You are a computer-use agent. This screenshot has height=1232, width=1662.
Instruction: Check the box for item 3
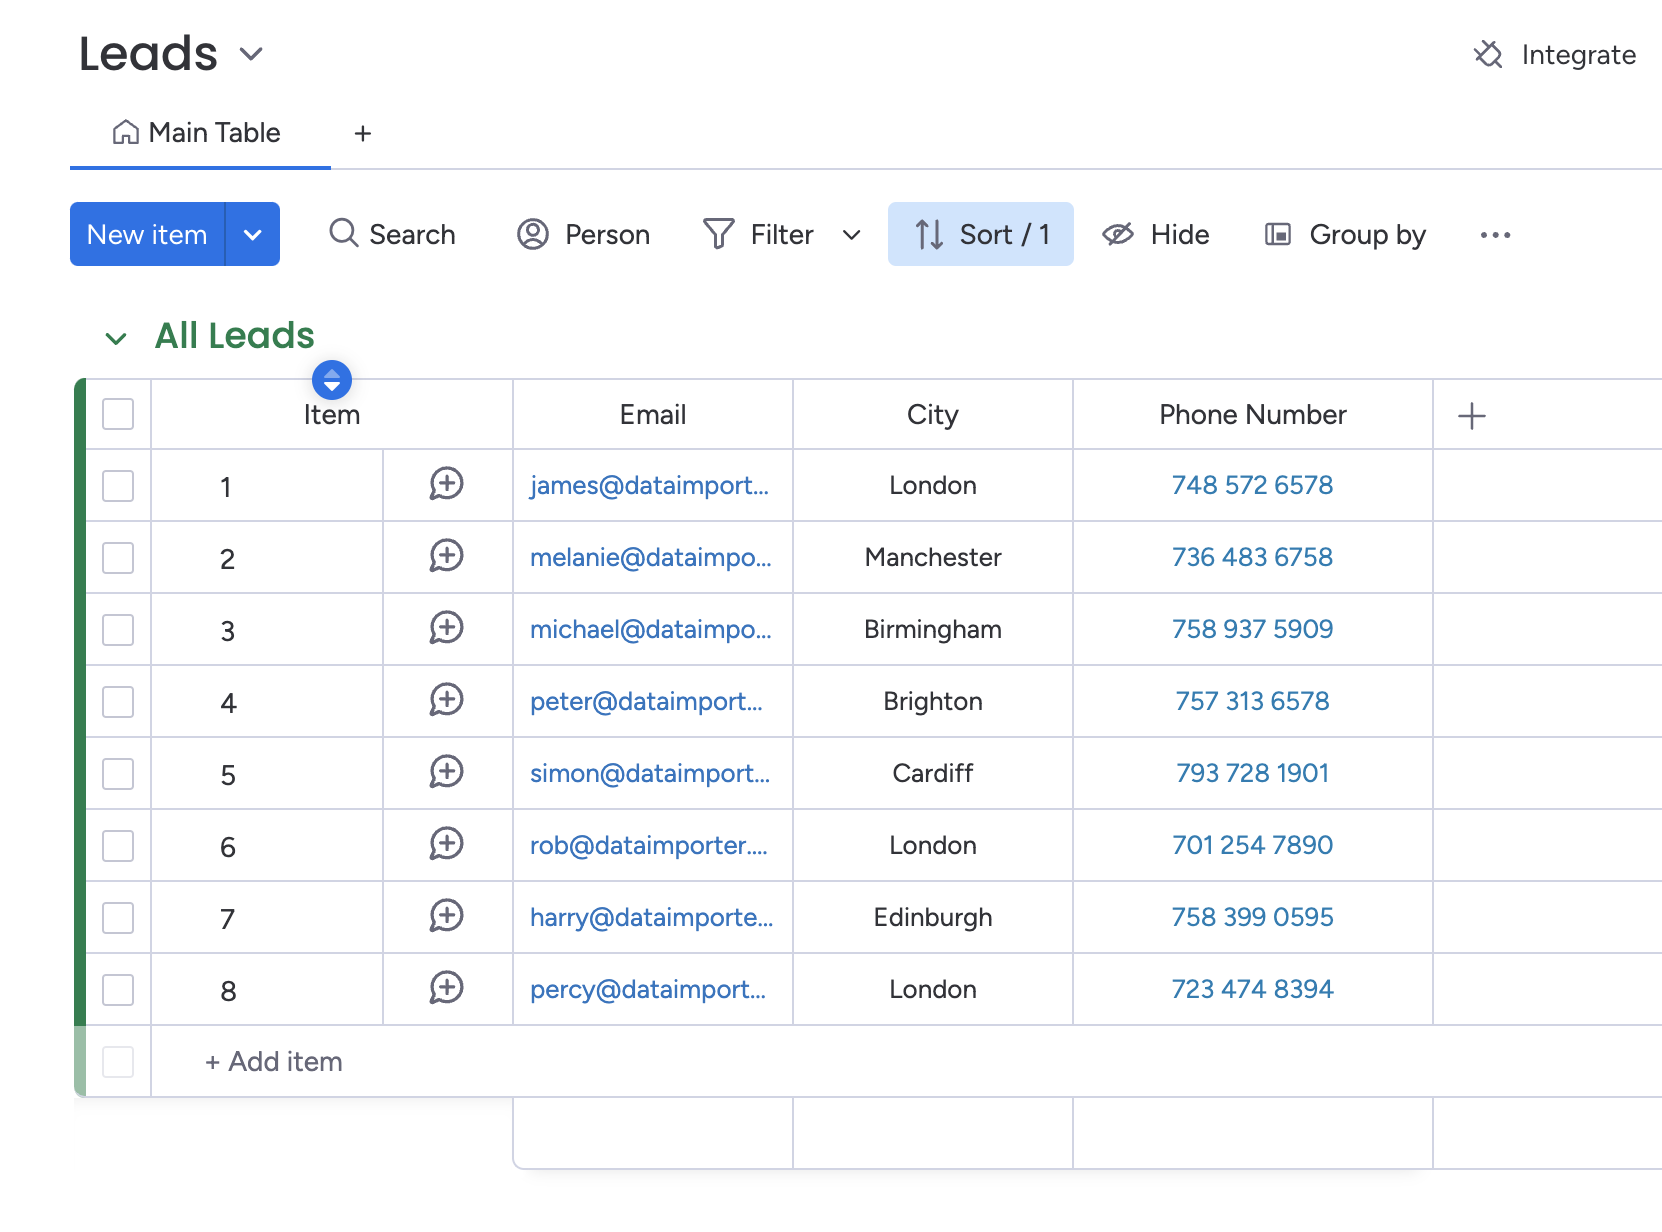pyautogui.click(x=118, y=630)
